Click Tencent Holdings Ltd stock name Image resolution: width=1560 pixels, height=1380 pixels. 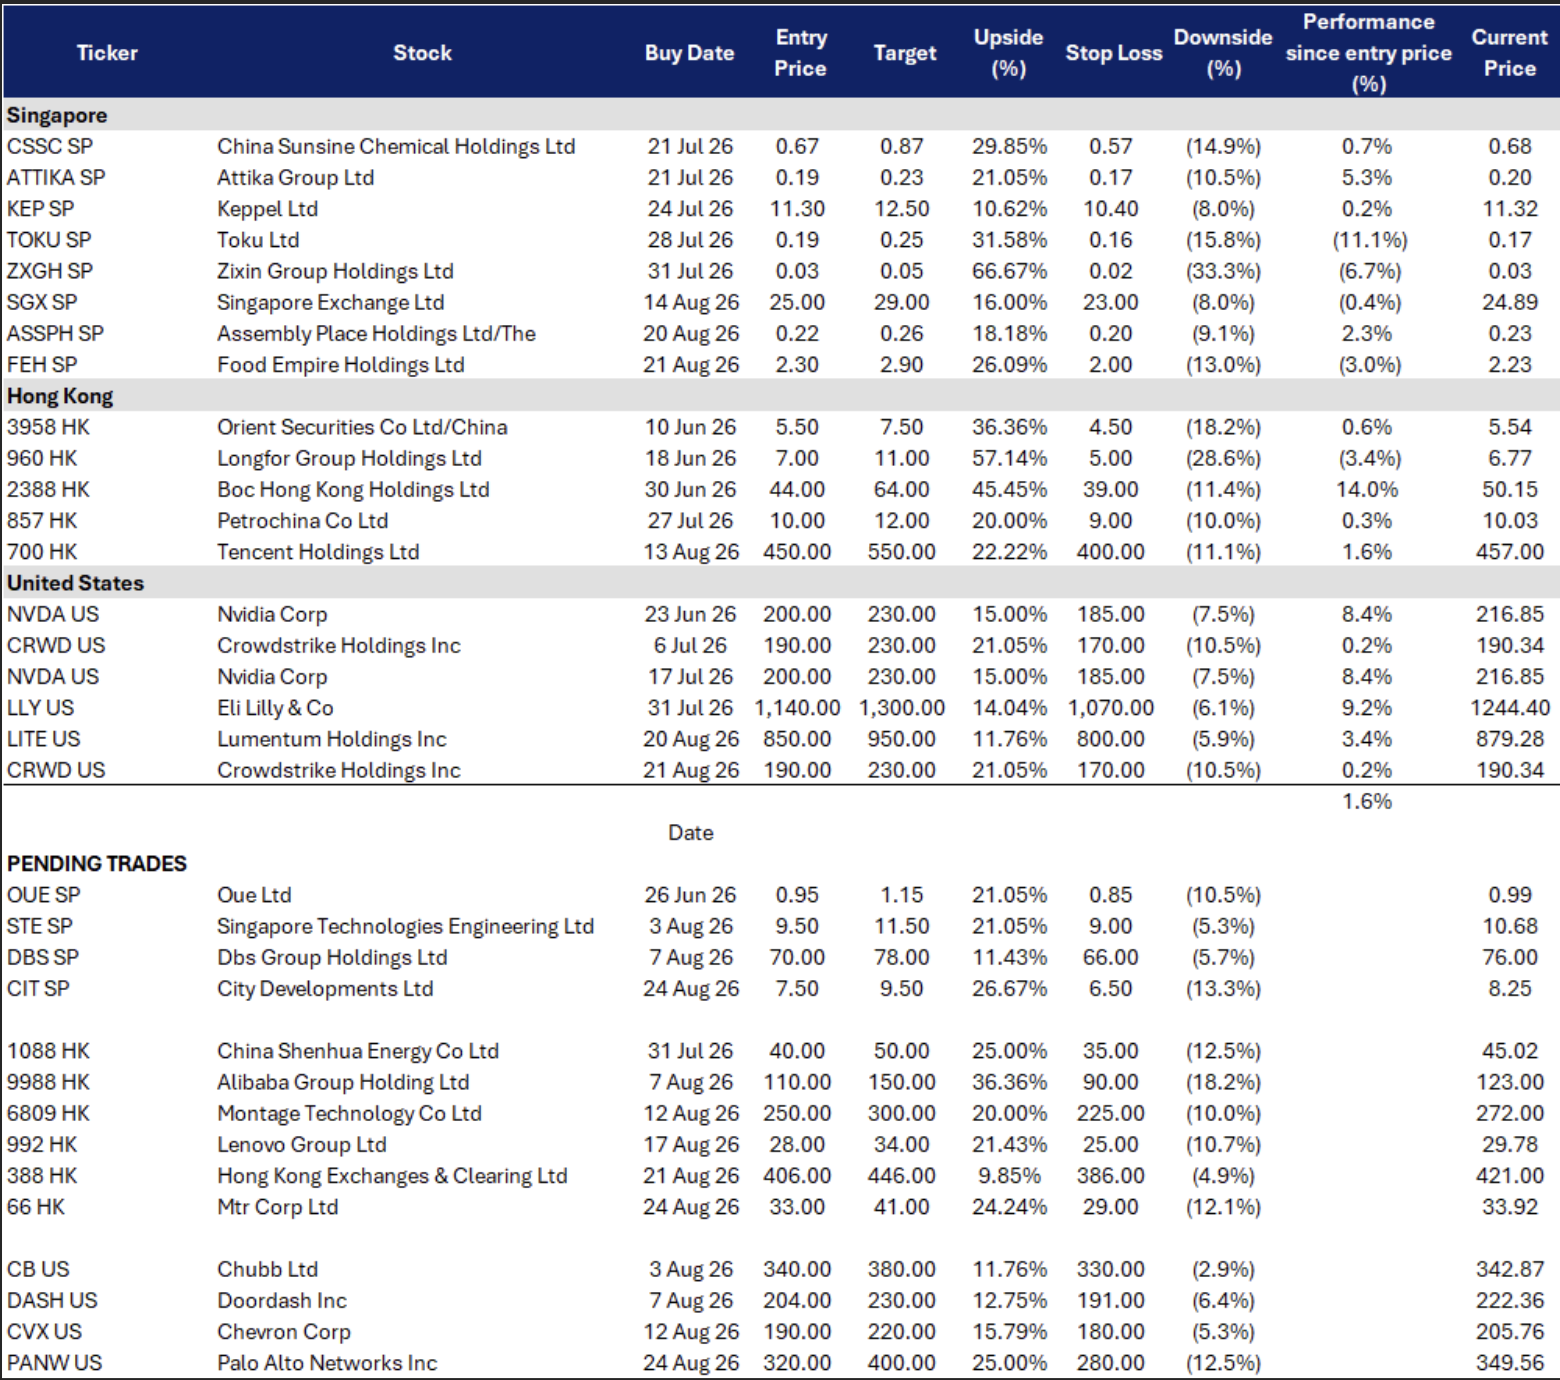coord(318,552)
